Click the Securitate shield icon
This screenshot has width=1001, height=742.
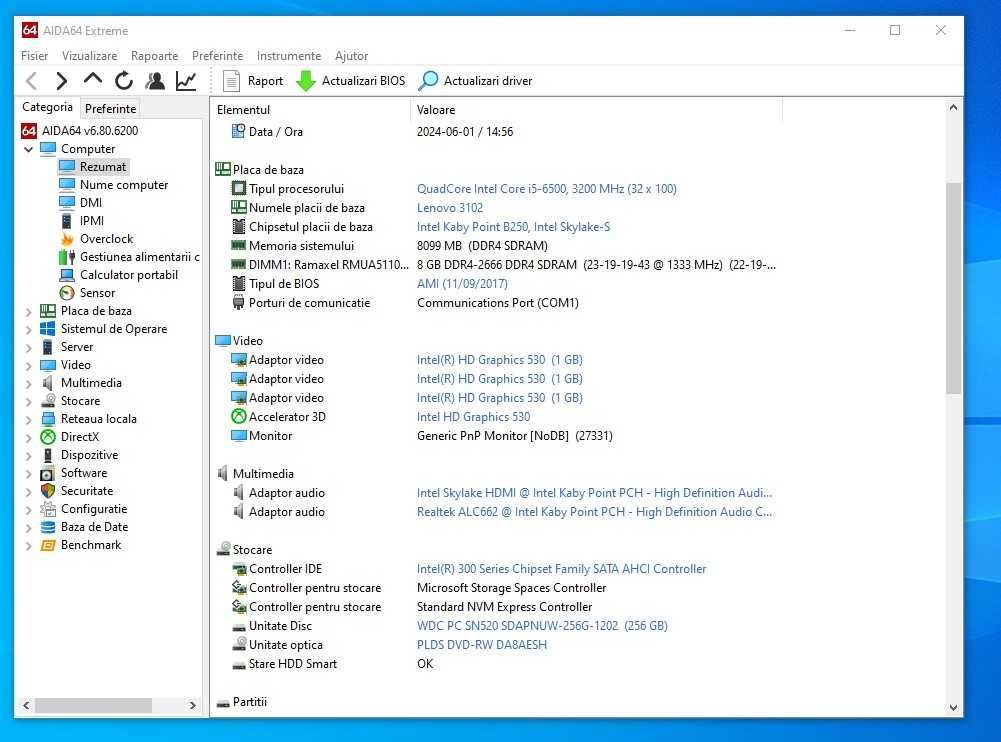pyautogui.click(x=48, y=490)
